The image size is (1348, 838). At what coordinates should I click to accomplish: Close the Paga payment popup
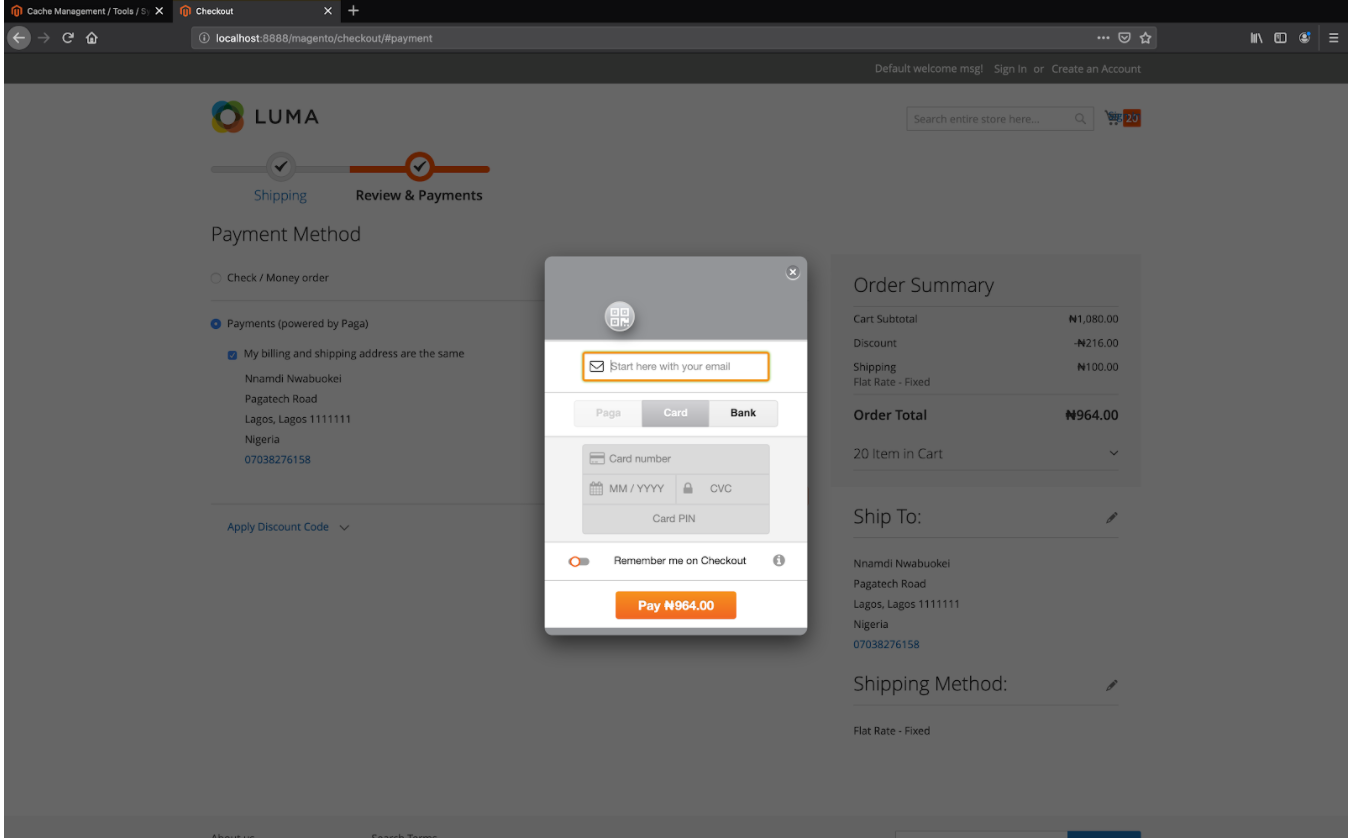coord(793,272)
